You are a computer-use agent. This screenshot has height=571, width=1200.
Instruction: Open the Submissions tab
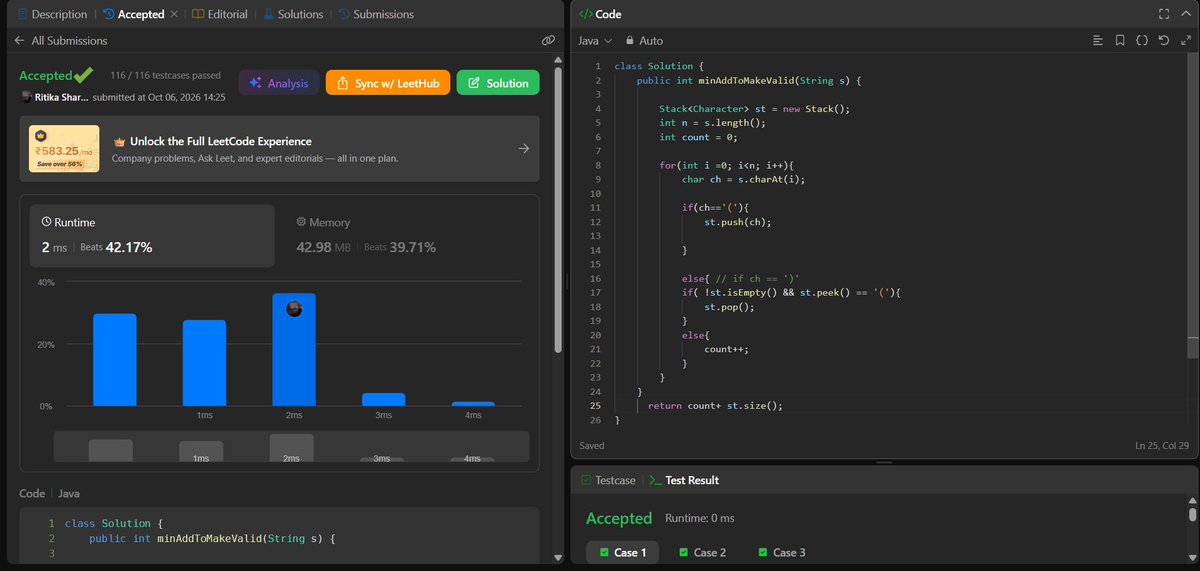click(376, 14)
